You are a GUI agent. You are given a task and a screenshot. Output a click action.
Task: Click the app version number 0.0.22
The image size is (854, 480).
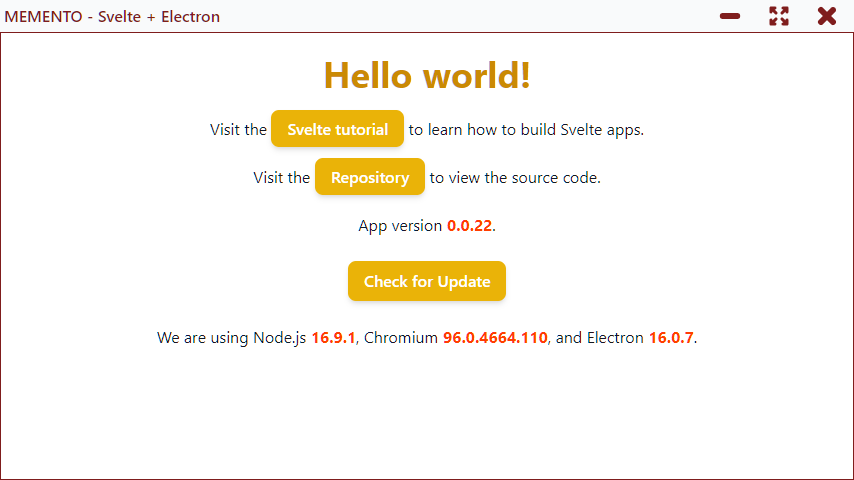tap(469, 226)
